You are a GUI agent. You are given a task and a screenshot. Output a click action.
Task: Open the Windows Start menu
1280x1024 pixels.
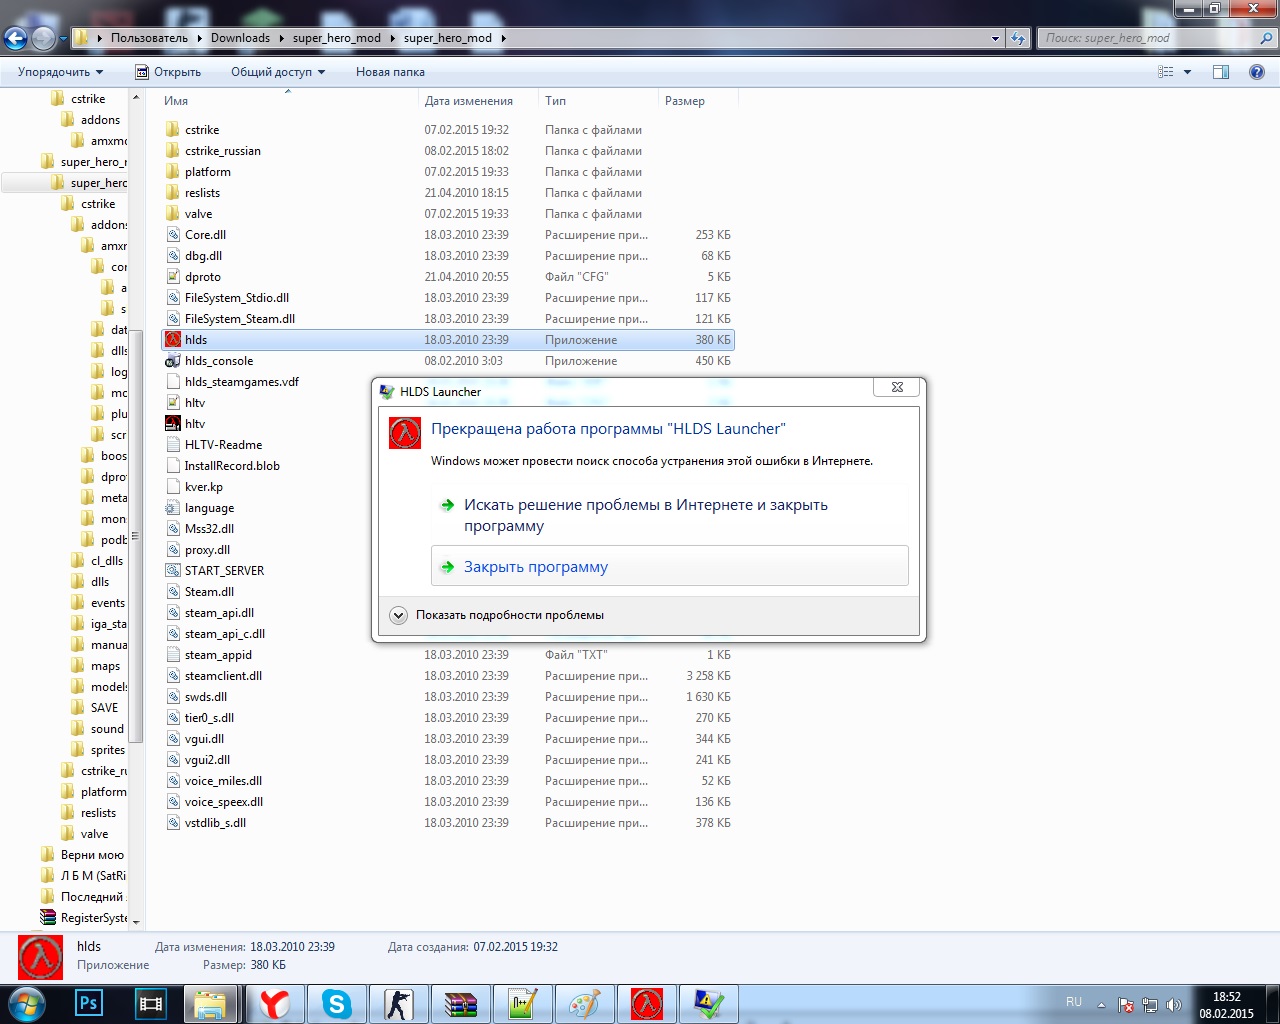point(27,1003)
